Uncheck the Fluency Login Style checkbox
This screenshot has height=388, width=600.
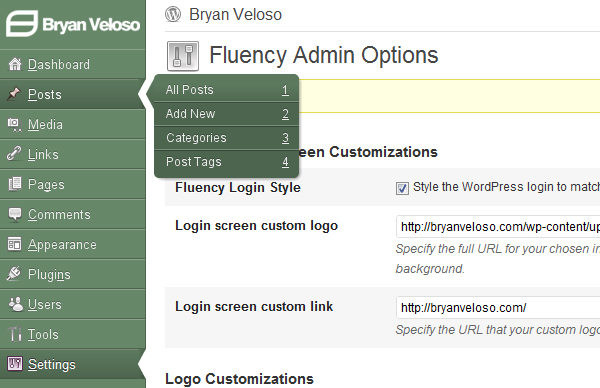pos(402,188)
